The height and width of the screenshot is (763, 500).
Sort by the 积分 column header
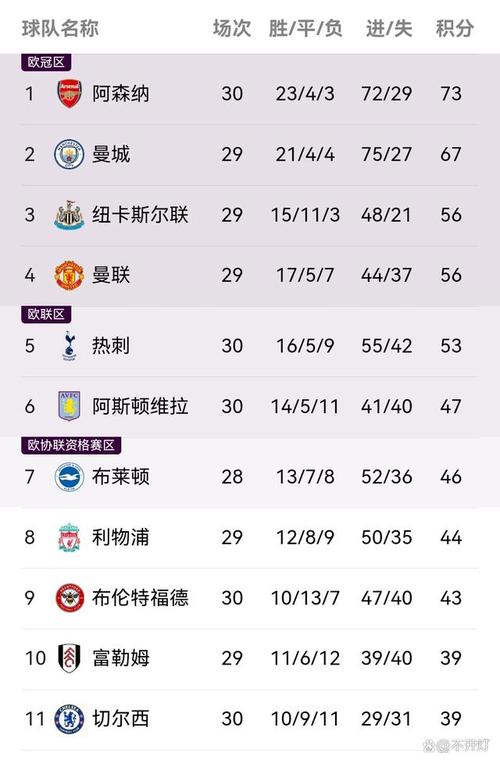click(454, 28)
